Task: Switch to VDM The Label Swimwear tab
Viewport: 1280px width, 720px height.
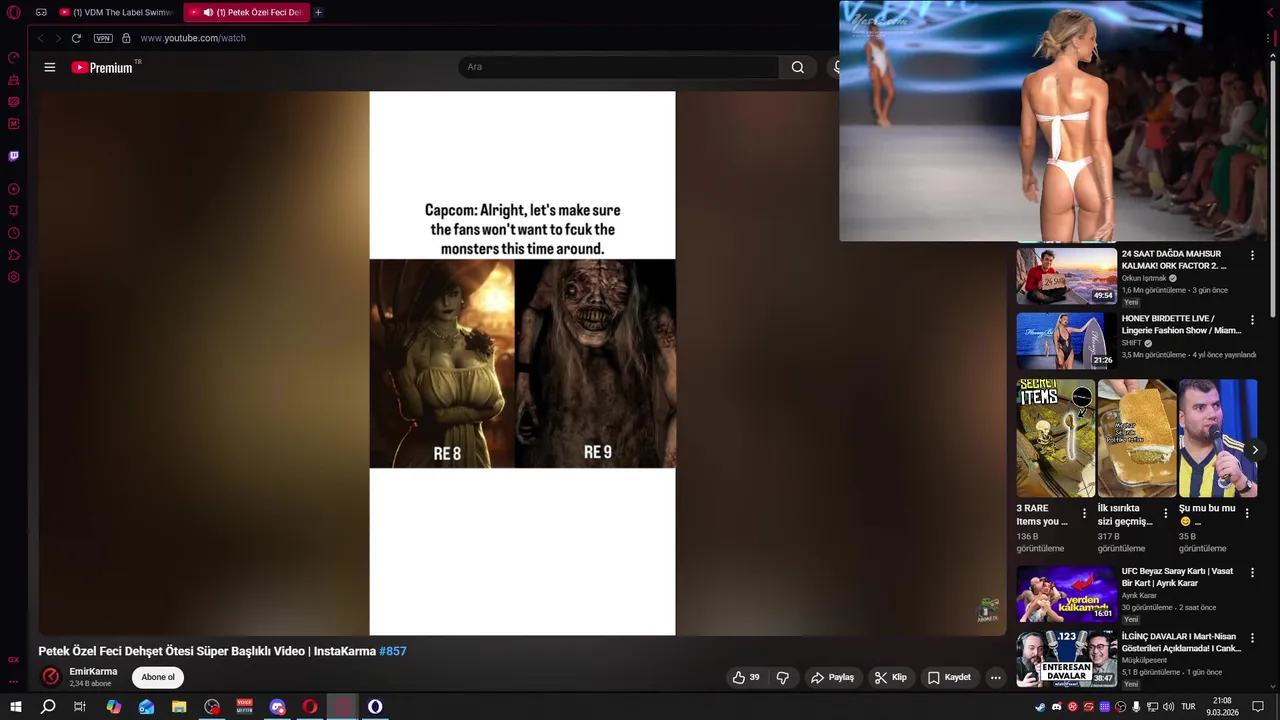Action: (119, 12)
